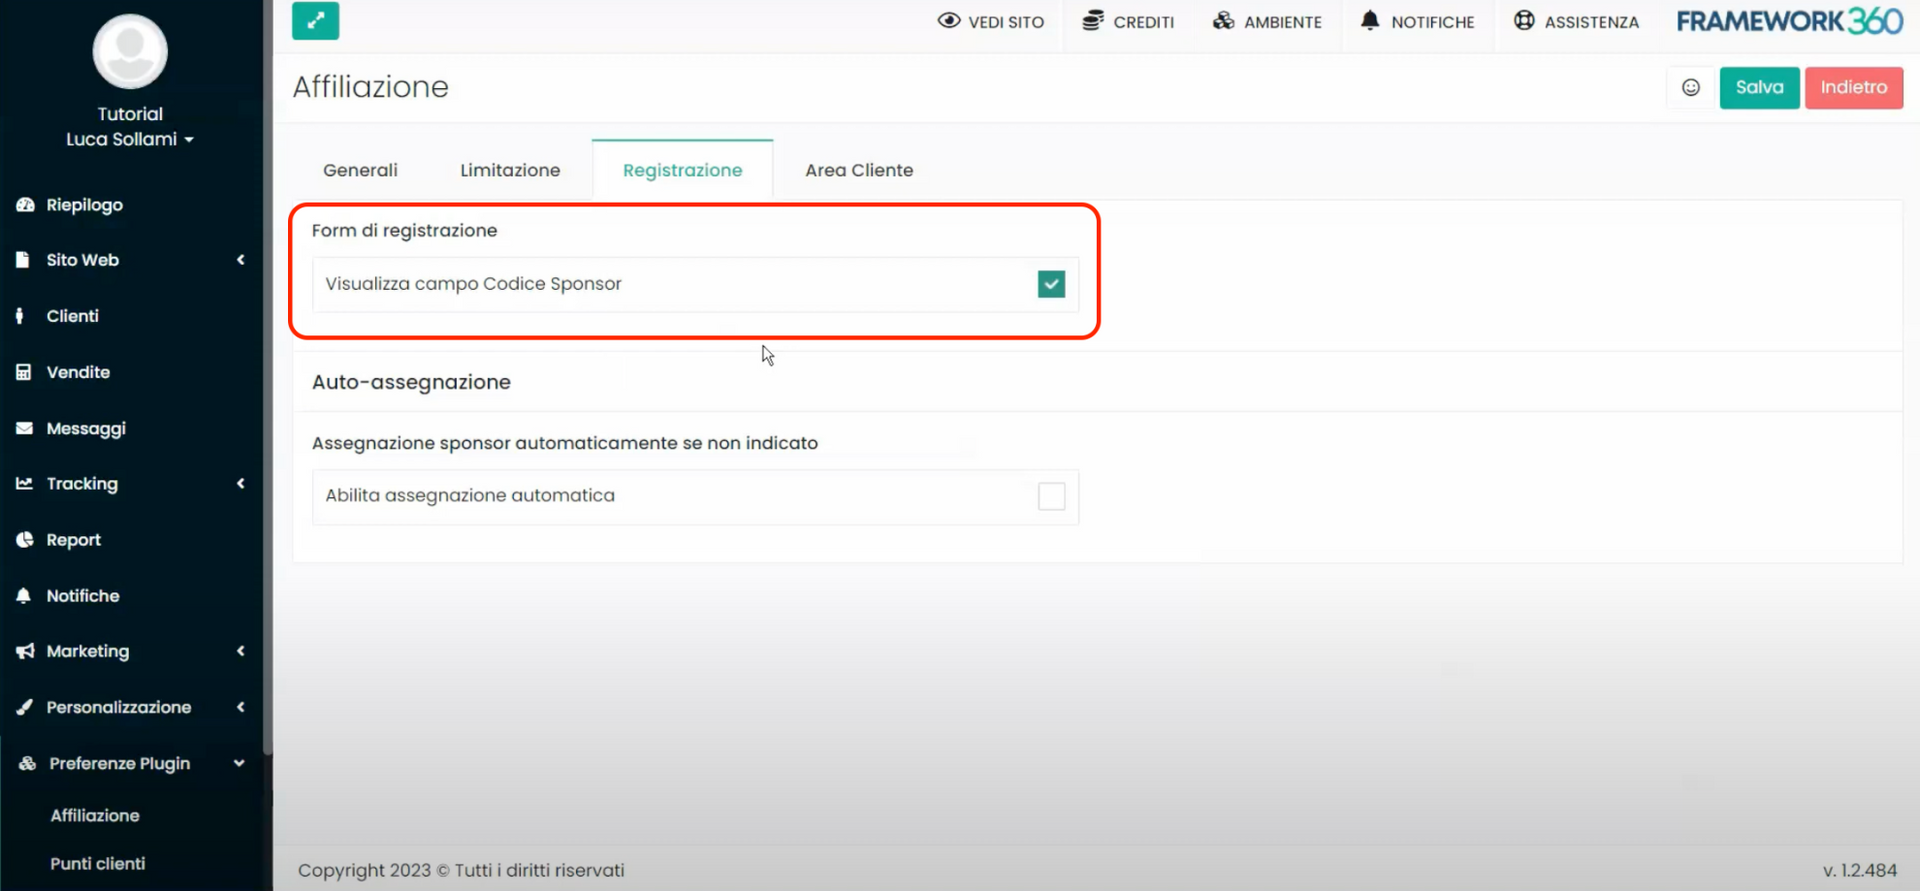
Task: Open top bar Notifiche link
Action: pos(1418,21)
